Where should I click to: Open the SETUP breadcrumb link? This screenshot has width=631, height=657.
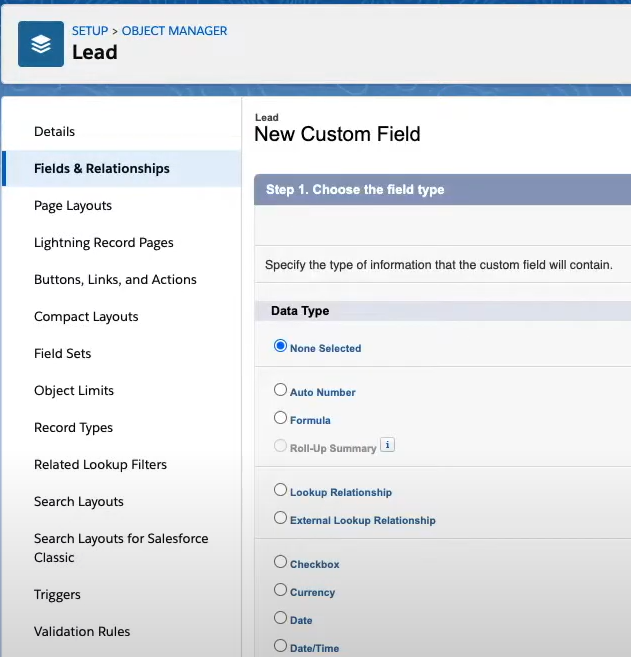(x=90, y=31)
